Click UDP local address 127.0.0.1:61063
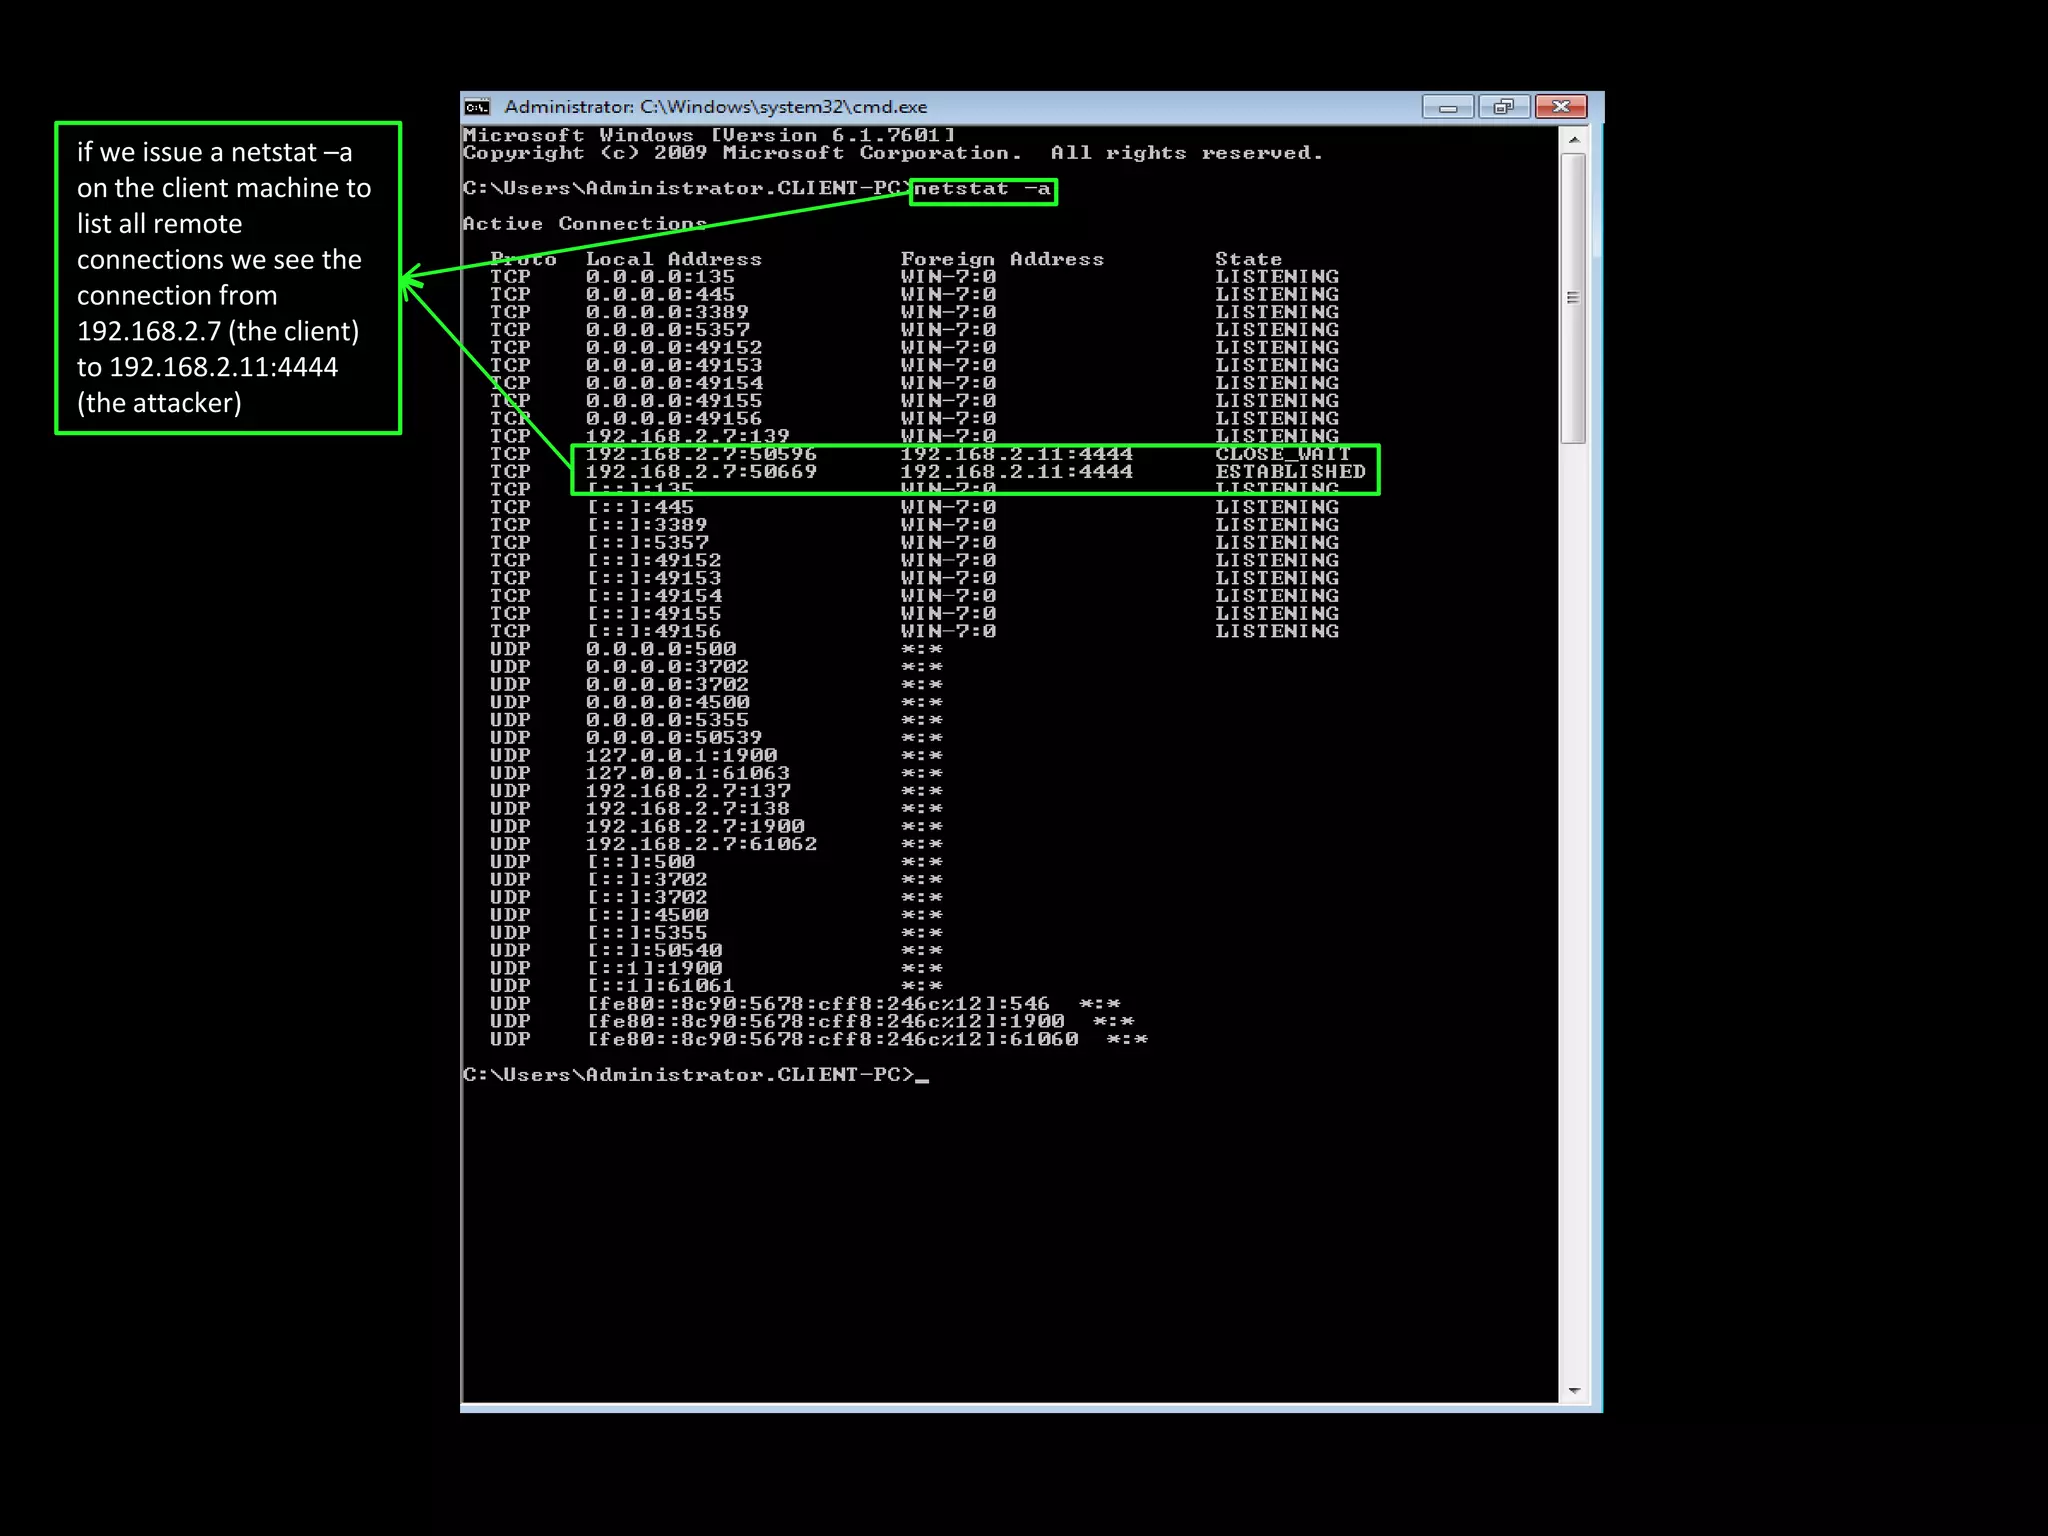Image resolution: width=2048 pixels, height=1536 pixels. point(687,774)
